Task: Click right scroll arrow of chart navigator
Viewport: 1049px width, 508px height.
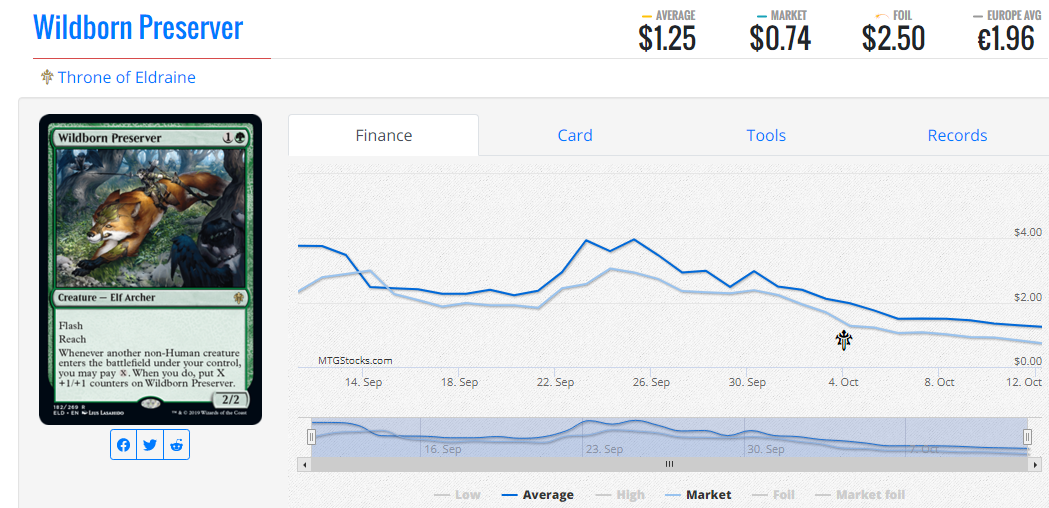Action: click(x=1036, y=464)
